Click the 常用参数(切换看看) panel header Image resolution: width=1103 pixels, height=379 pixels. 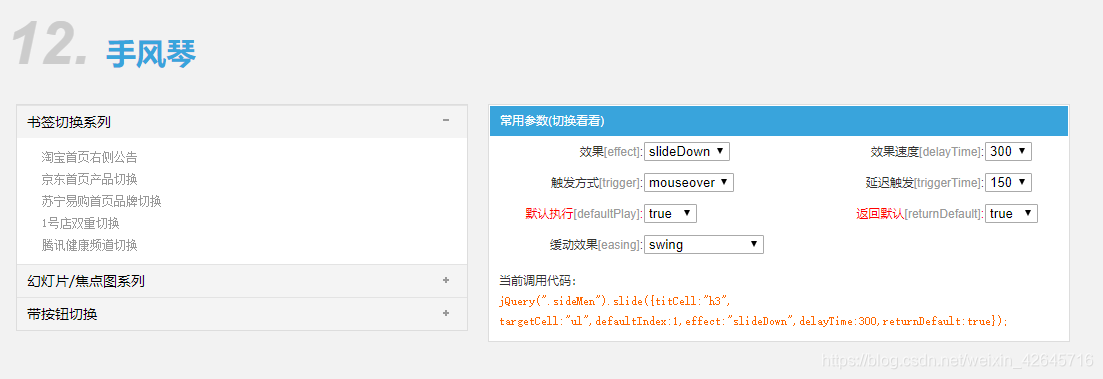point(779,121)
